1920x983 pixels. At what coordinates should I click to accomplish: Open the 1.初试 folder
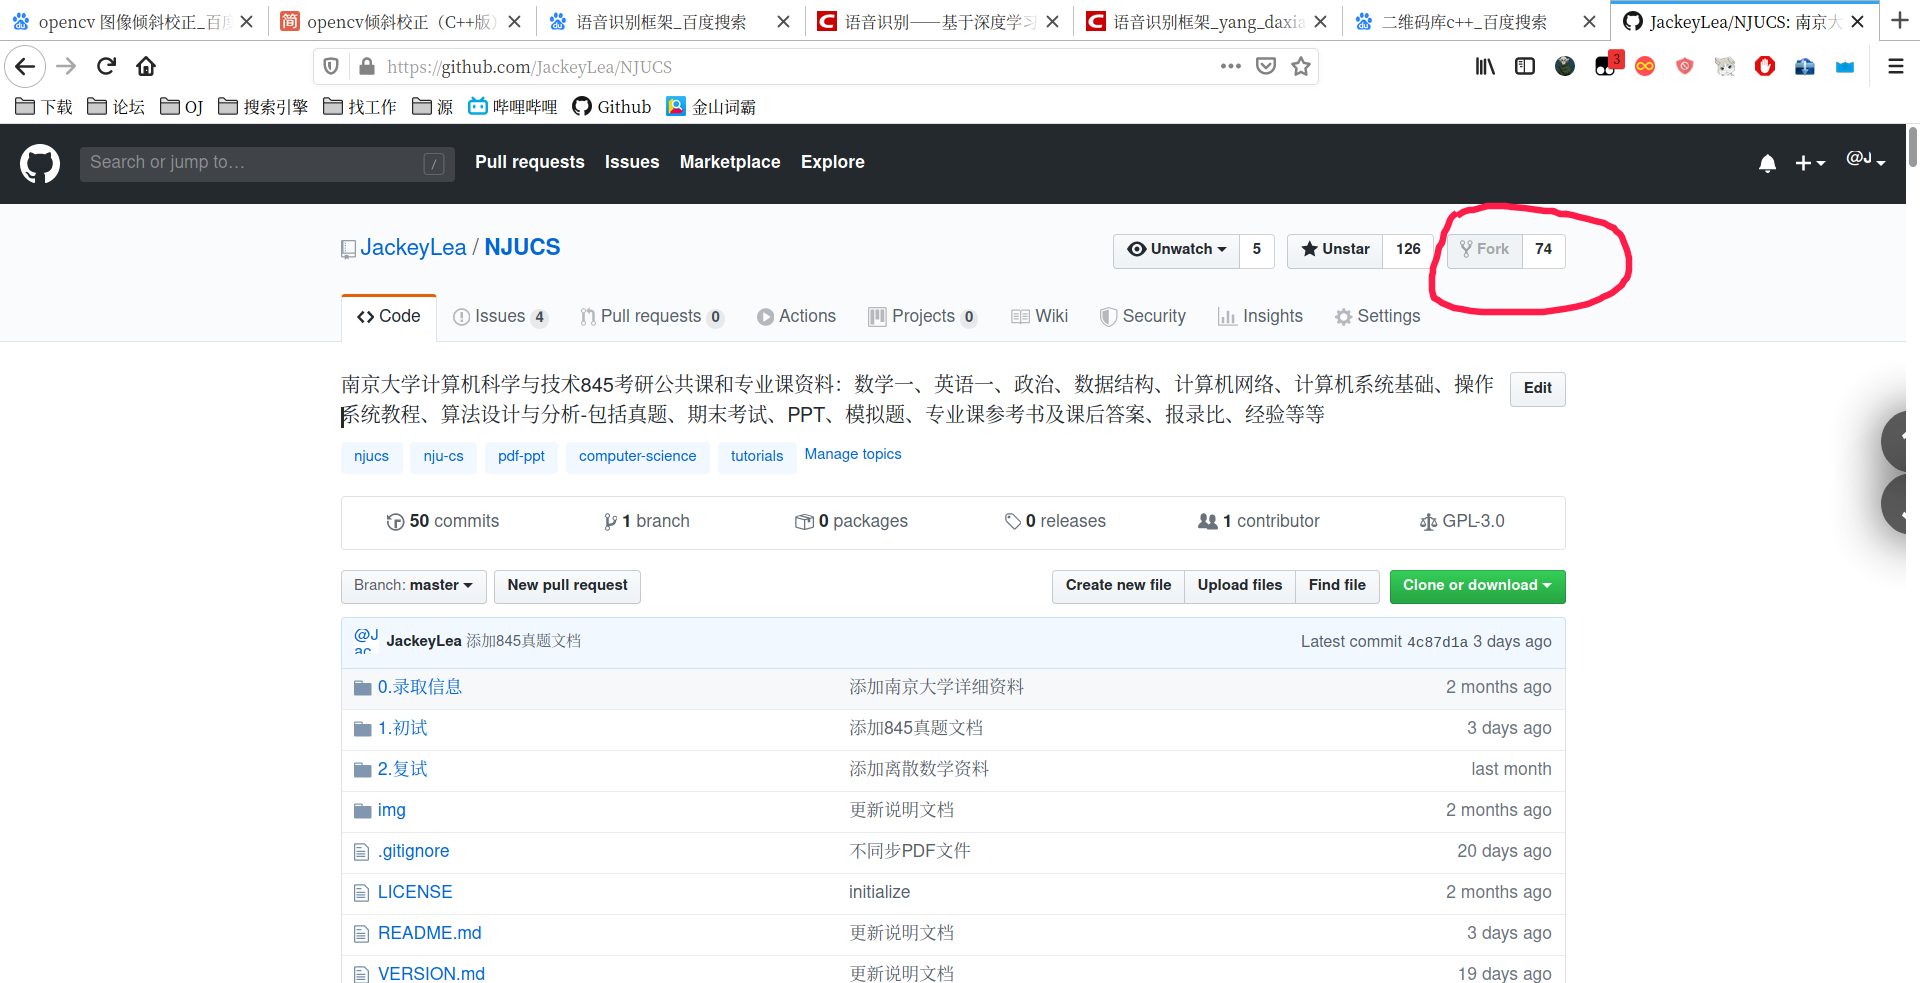click(402, 728)
